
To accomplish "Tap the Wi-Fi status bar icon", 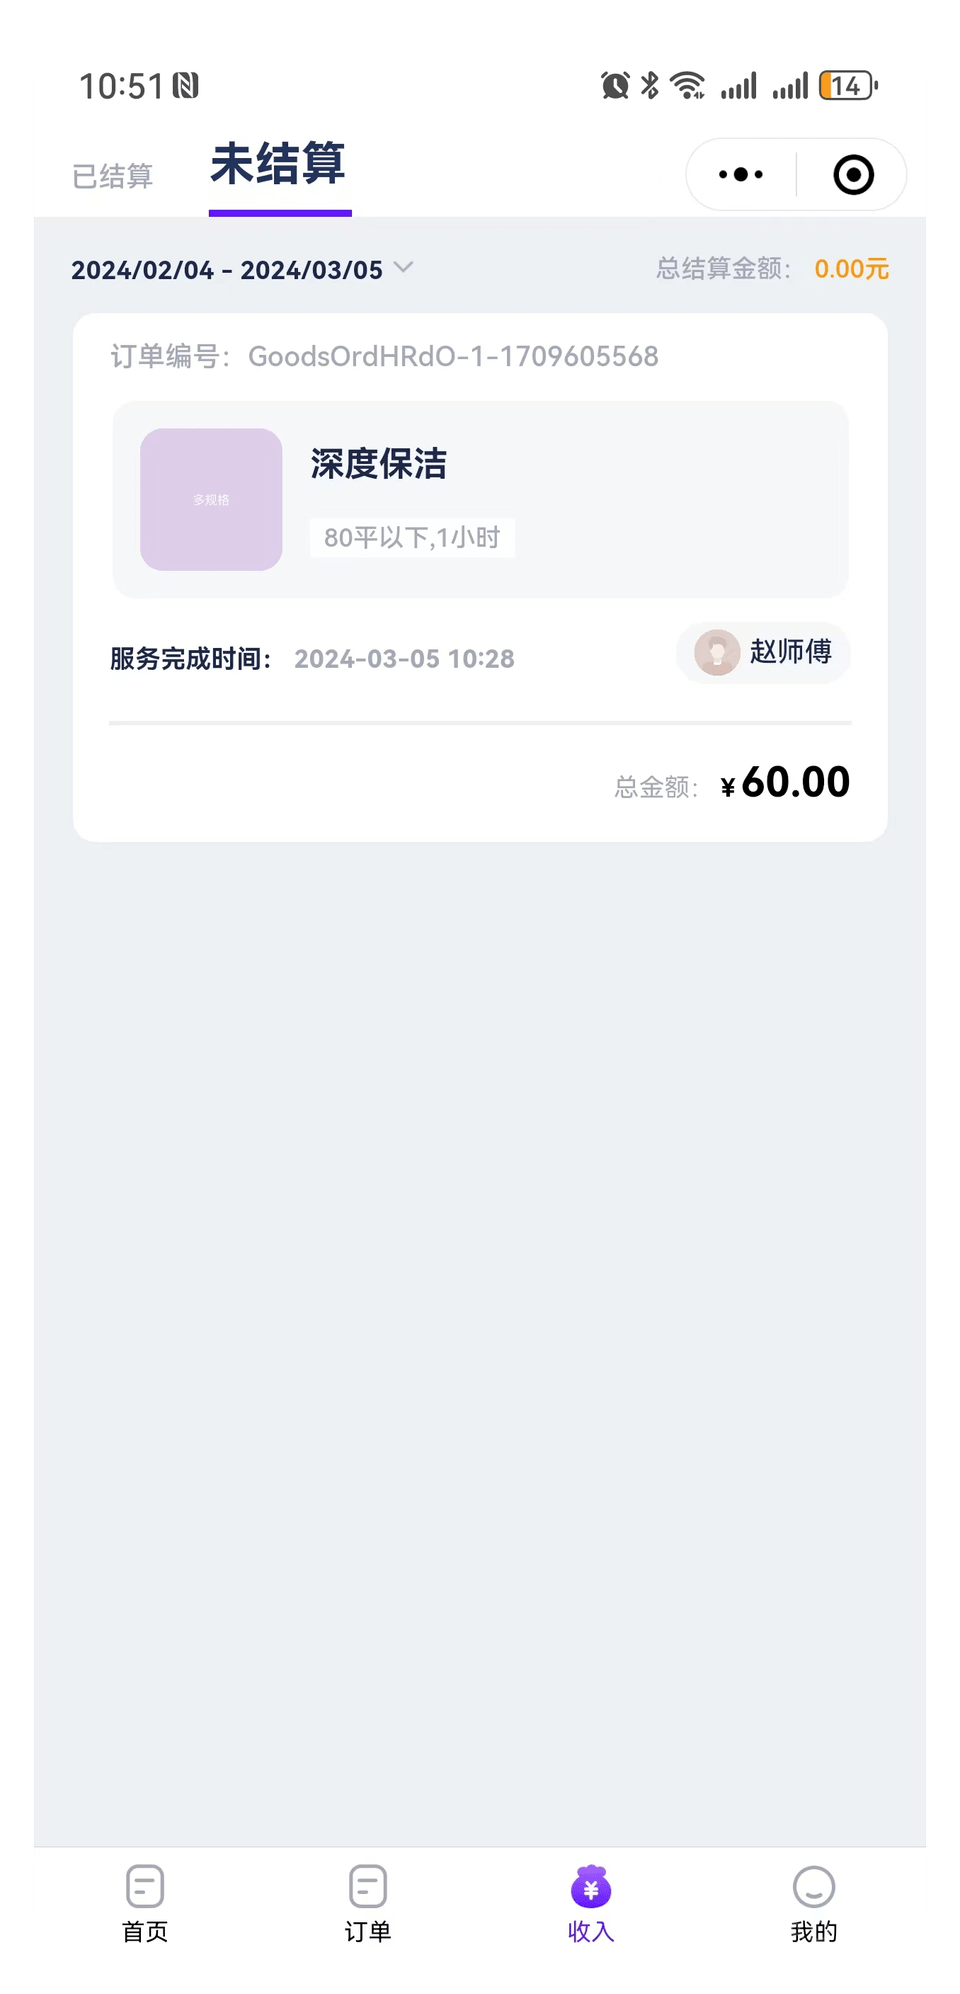I will (688, 86).
